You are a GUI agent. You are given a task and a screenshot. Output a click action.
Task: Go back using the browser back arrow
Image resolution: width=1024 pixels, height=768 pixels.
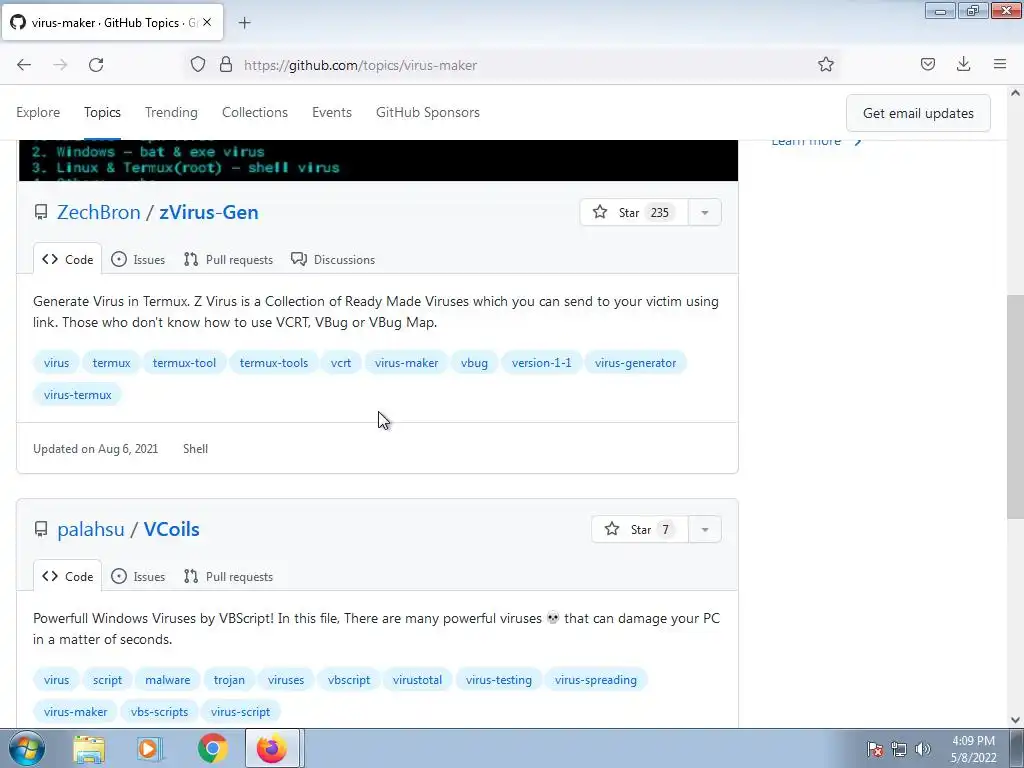[24, 65]
